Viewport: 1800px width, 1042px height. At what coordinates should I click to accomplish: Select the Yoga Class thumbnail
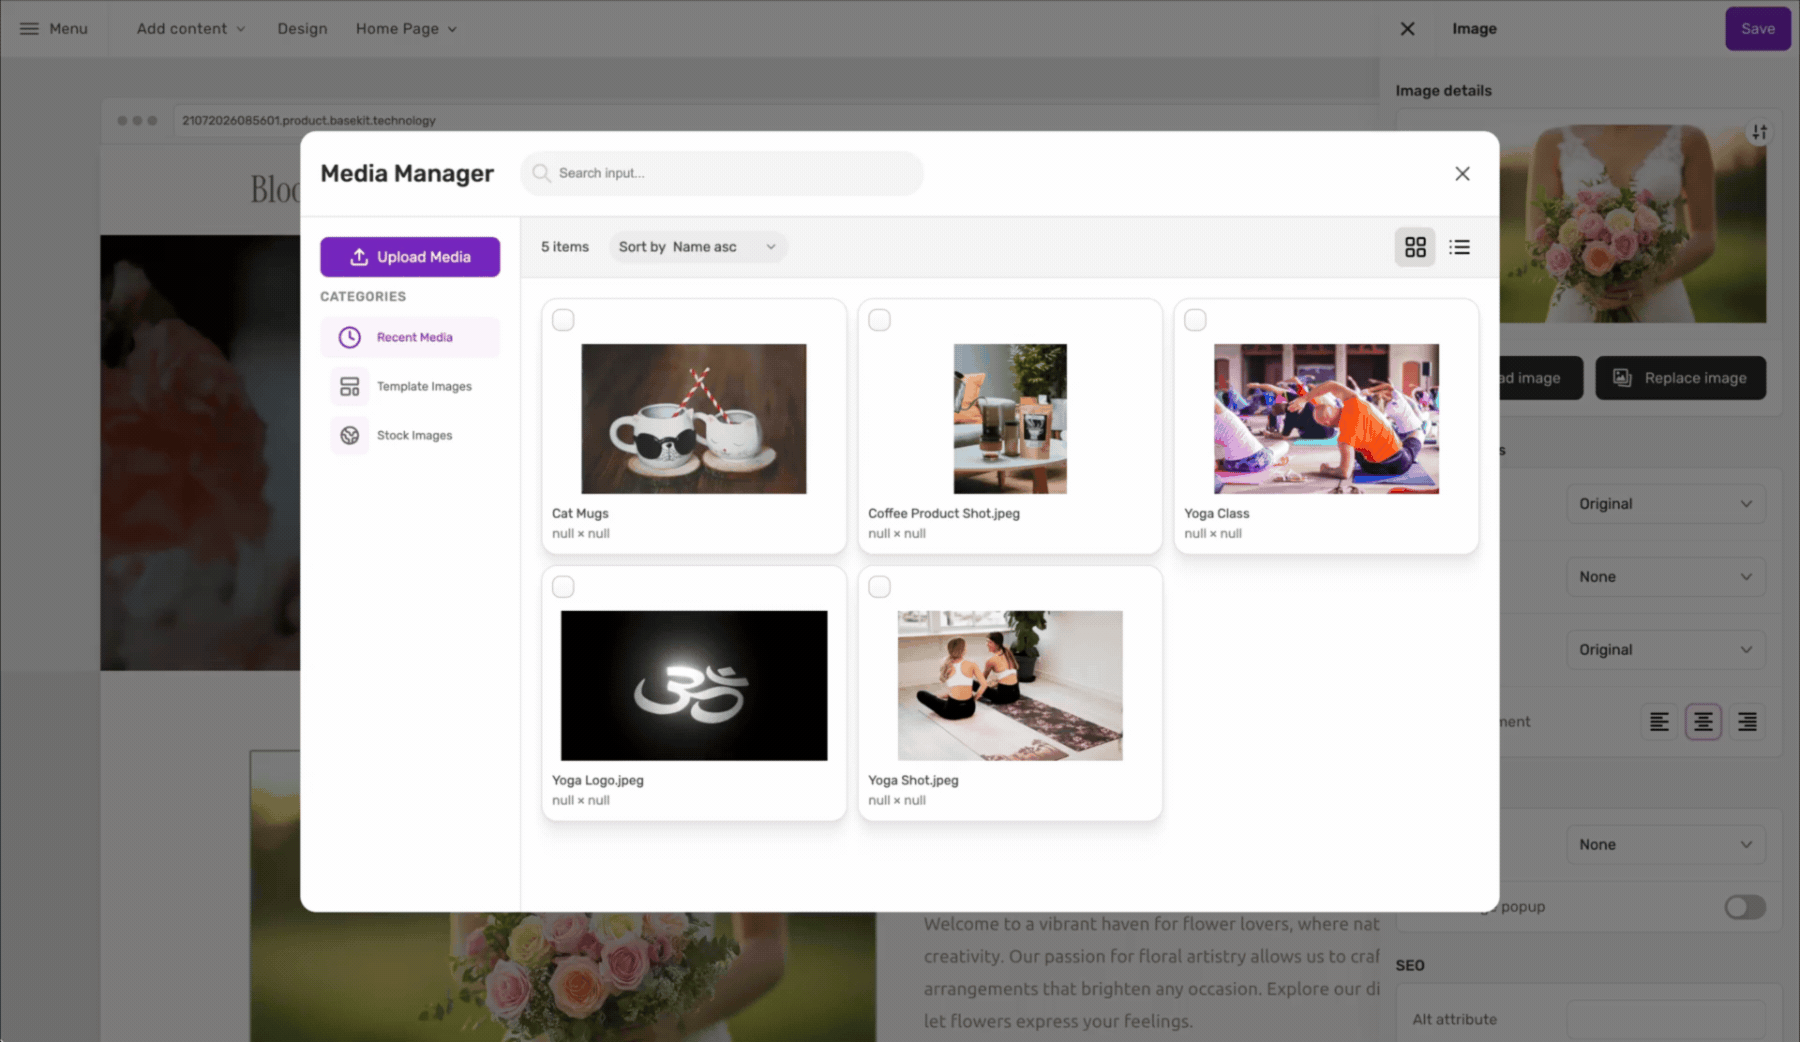coord(1326,419)
